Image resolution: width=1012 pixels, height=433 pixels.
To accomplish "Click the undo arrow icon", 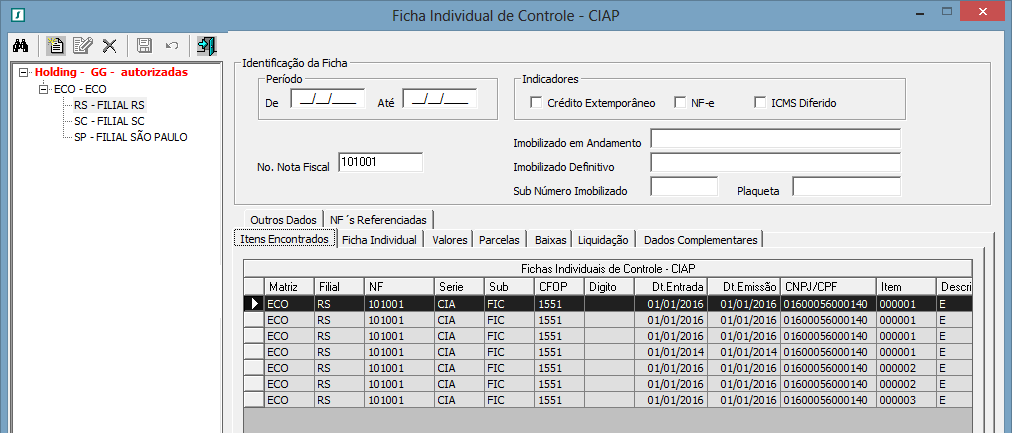I will click(171, 45).
